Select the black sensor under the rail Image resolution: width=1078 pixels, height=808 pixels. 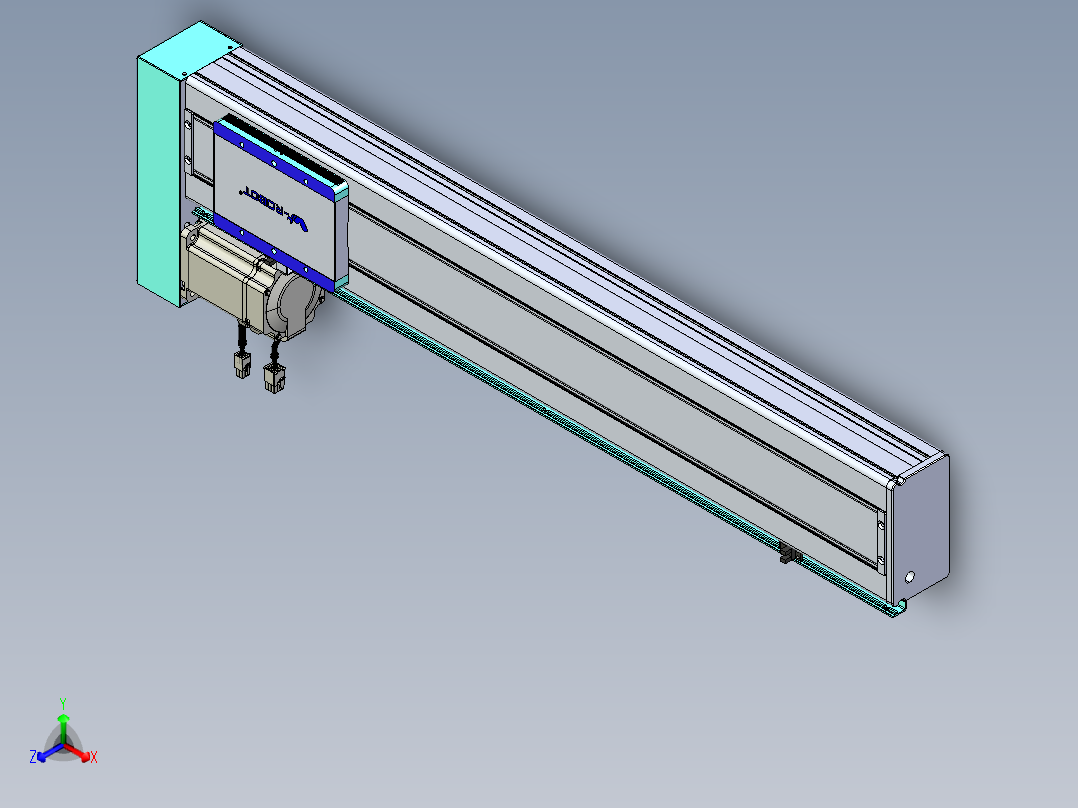[x=790, y=553]
